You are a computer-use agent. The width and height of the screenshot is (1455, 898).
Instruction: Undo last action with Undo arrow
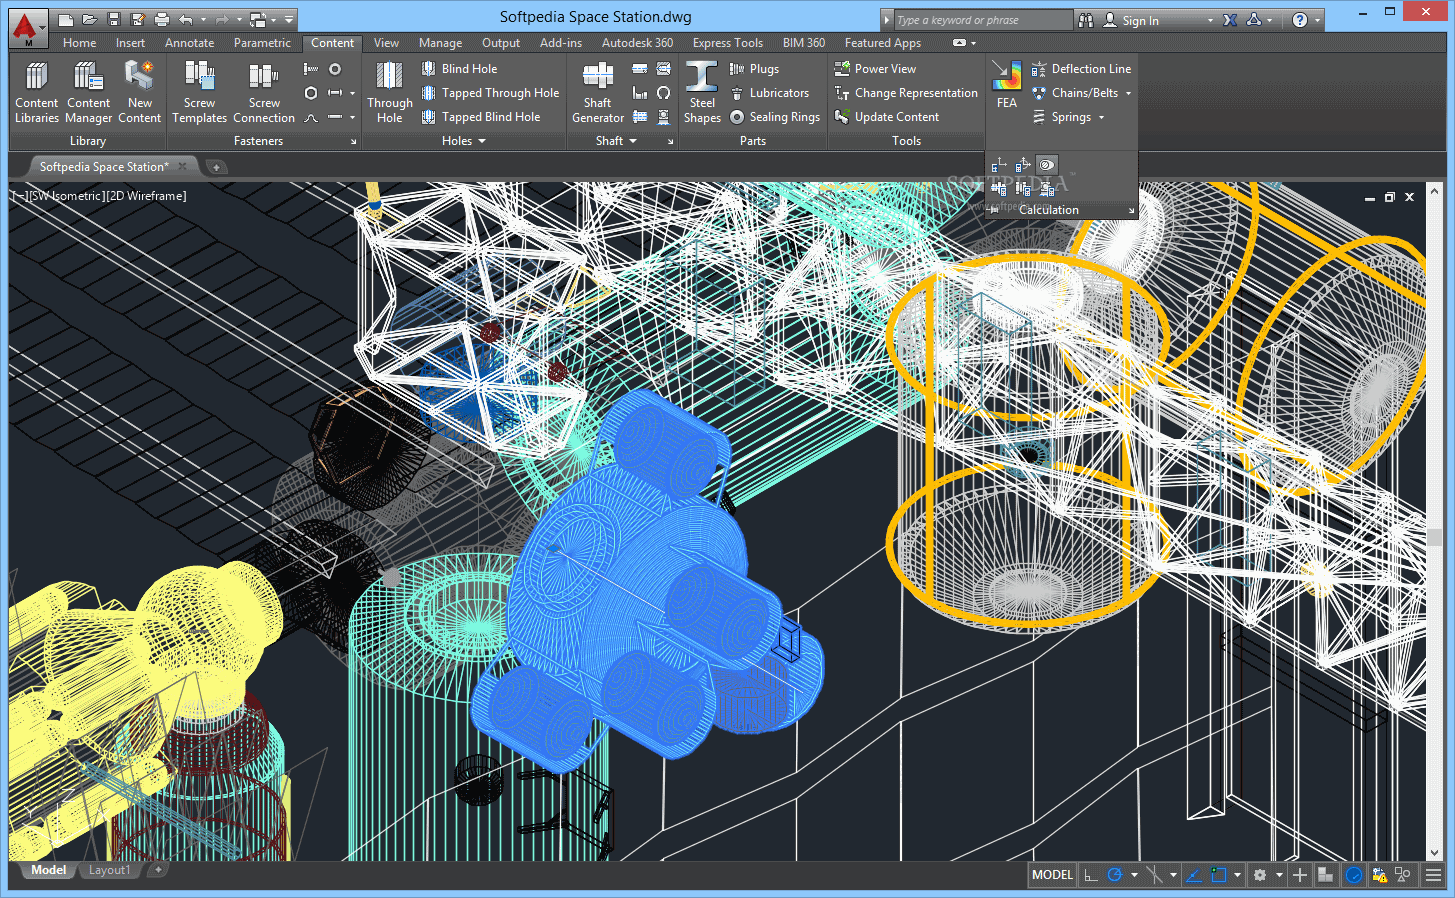(186, 19)
